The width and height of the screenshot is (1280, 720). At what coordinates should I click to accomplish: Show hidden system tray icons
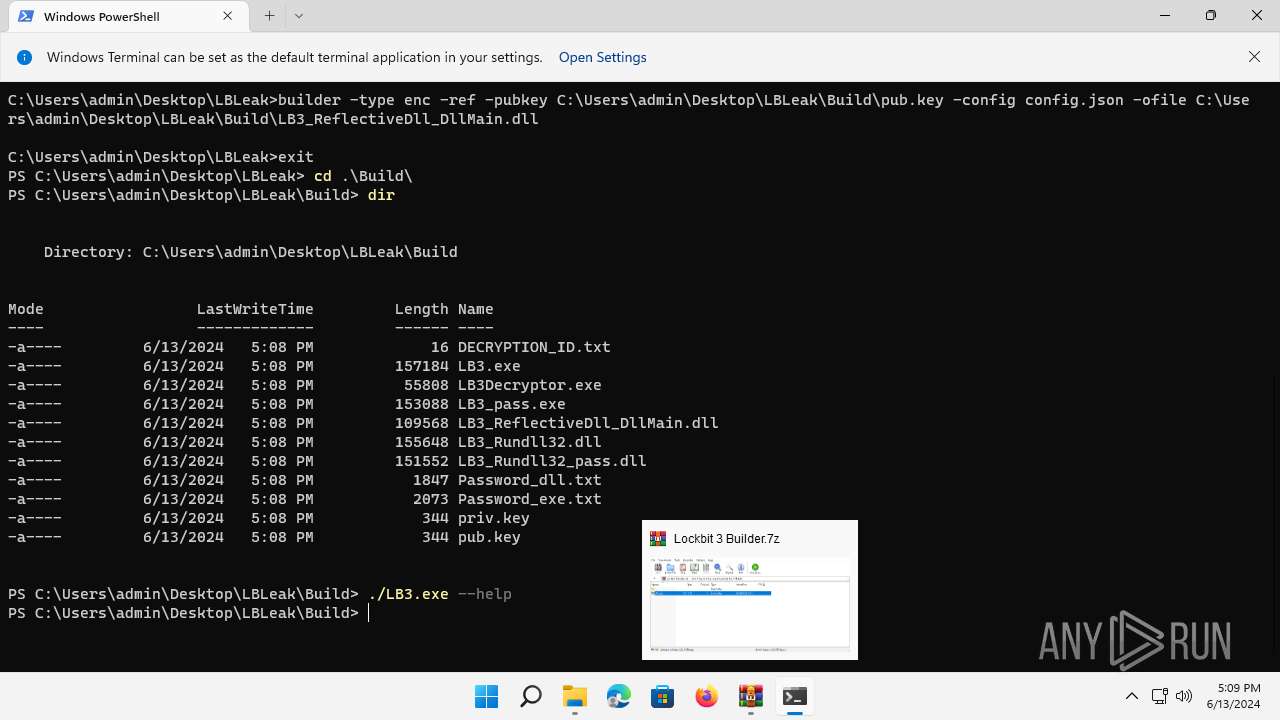coord(1131,696)
